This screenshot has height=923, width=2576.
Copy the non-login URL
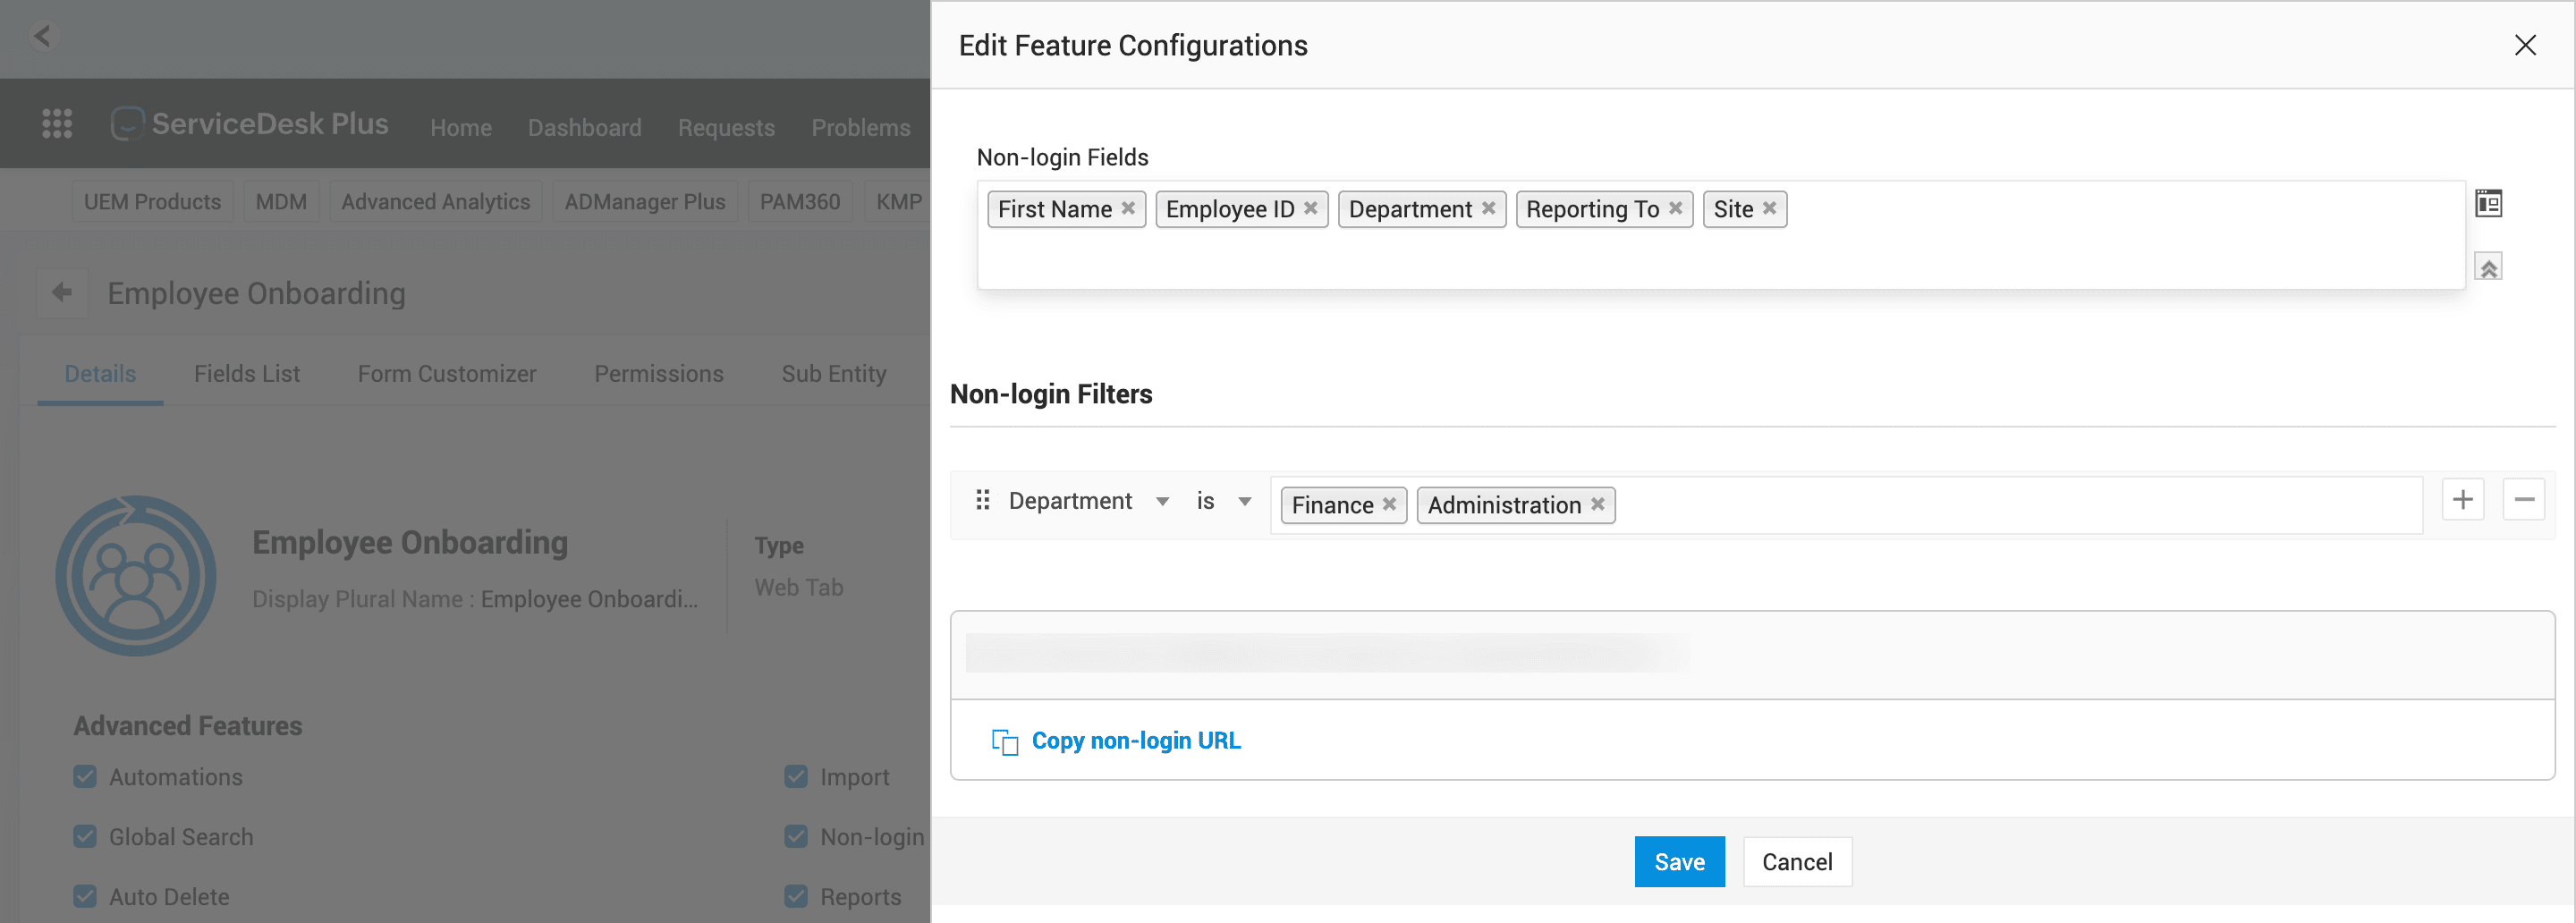point(1134,741)
